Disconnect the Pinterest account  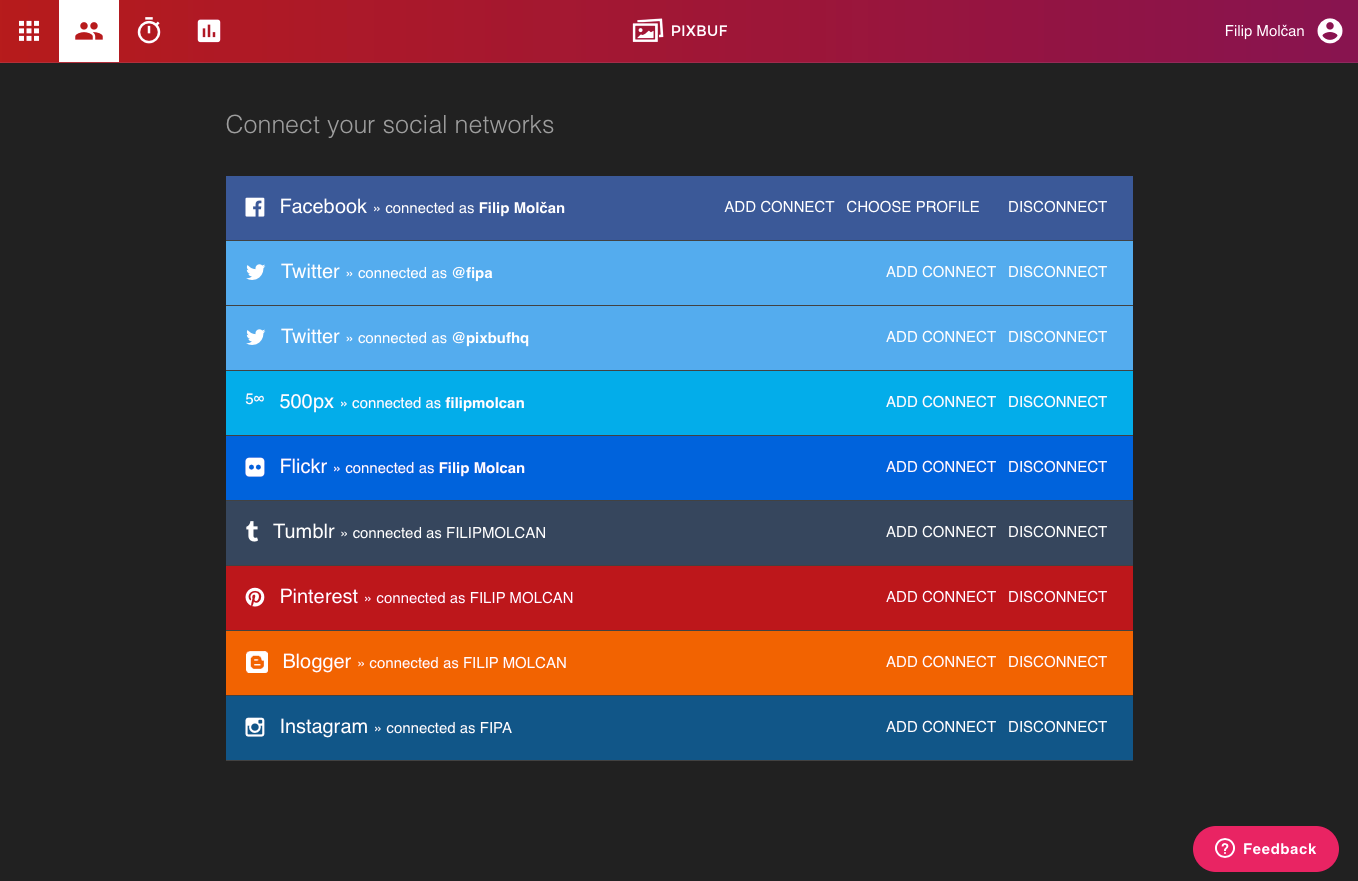pos(1057,597)
